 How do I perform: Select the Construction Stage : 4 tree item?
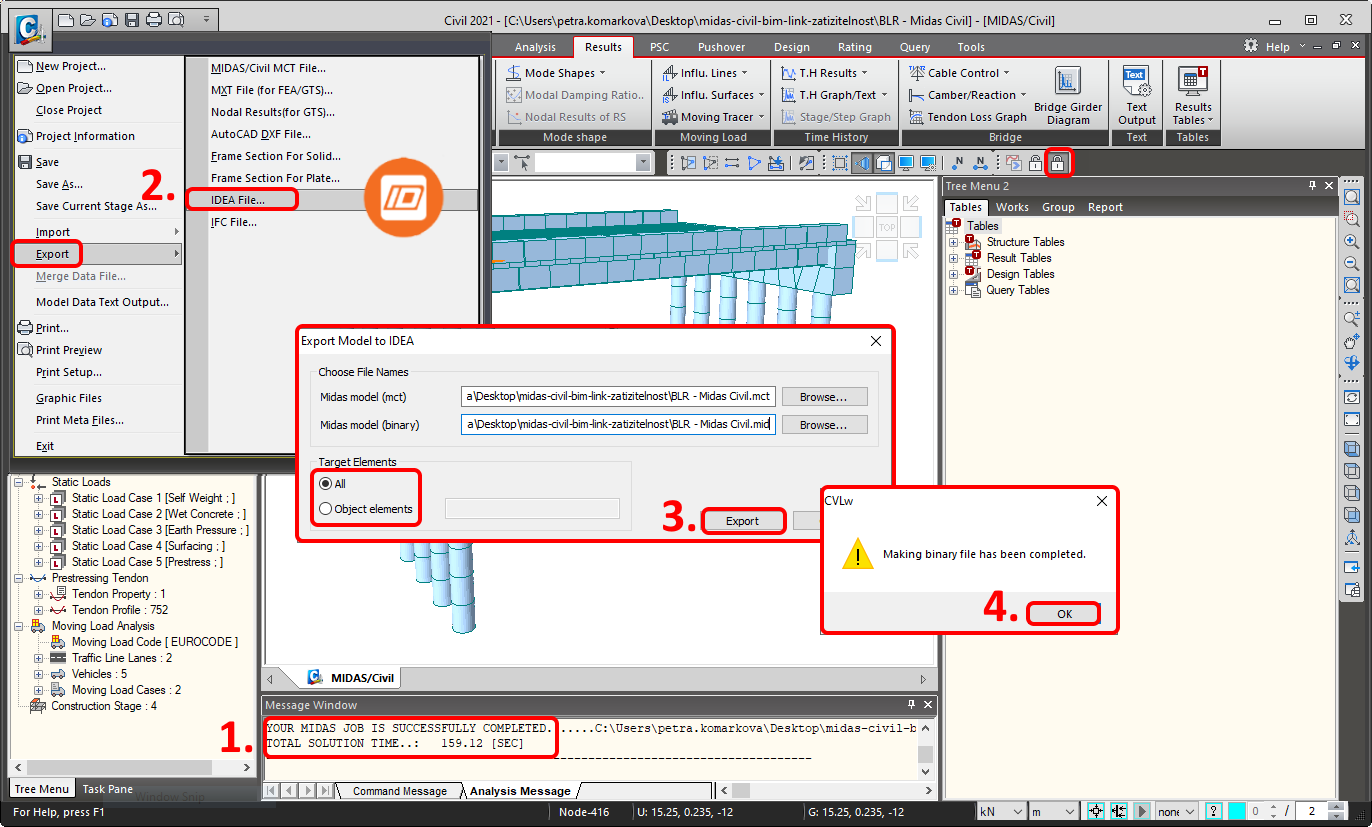point(104,706)
